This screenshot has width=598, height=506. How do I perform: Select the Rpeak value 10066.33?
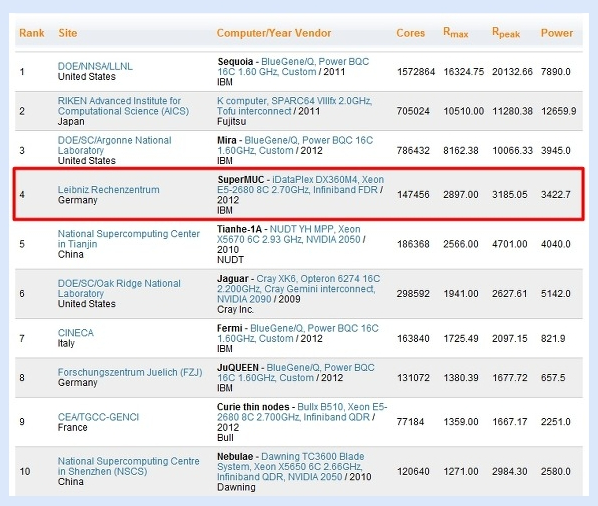pos(512,150)
